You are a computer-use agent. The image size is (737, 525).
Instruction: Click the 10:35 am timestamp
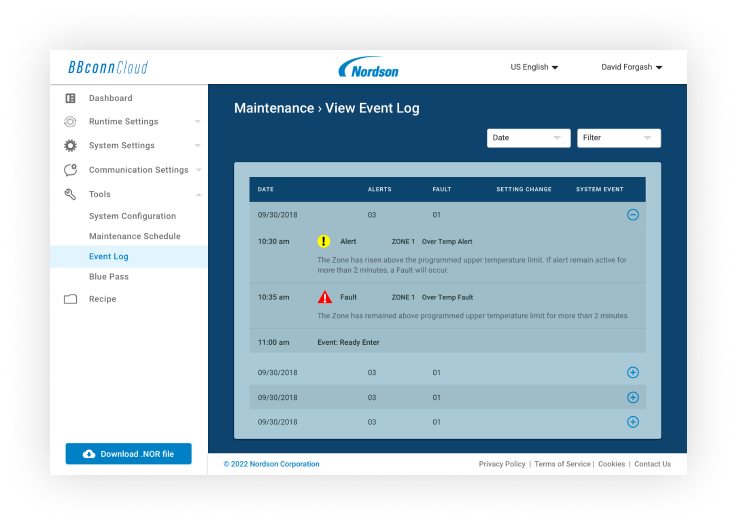coord(274,298)
